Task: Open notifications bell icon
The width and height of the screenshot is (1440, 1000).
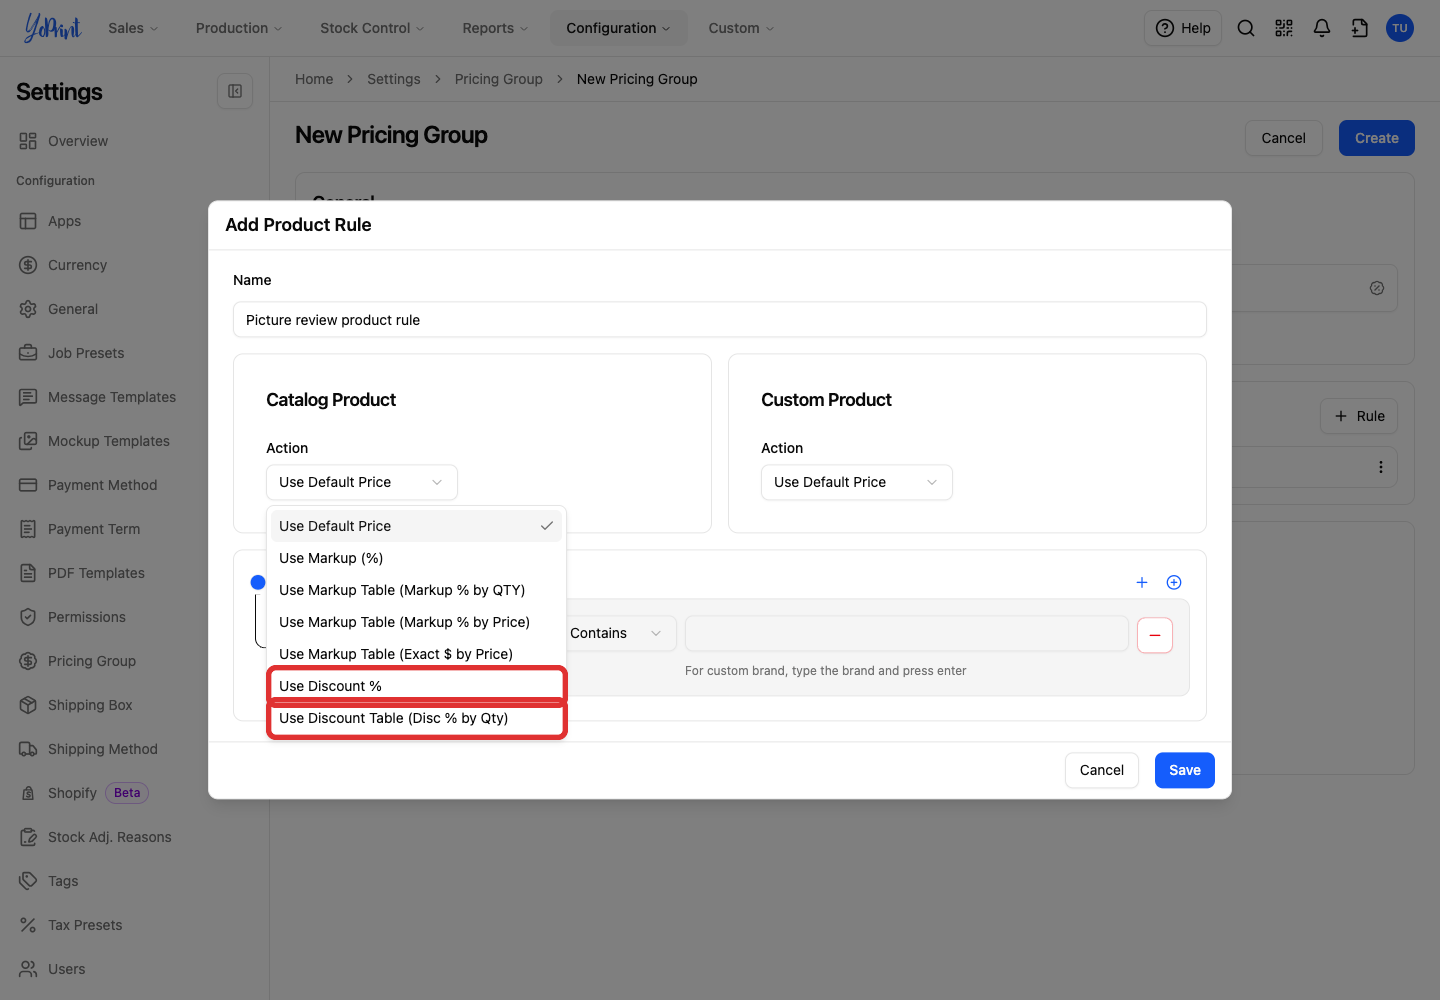Action: 1322,28
